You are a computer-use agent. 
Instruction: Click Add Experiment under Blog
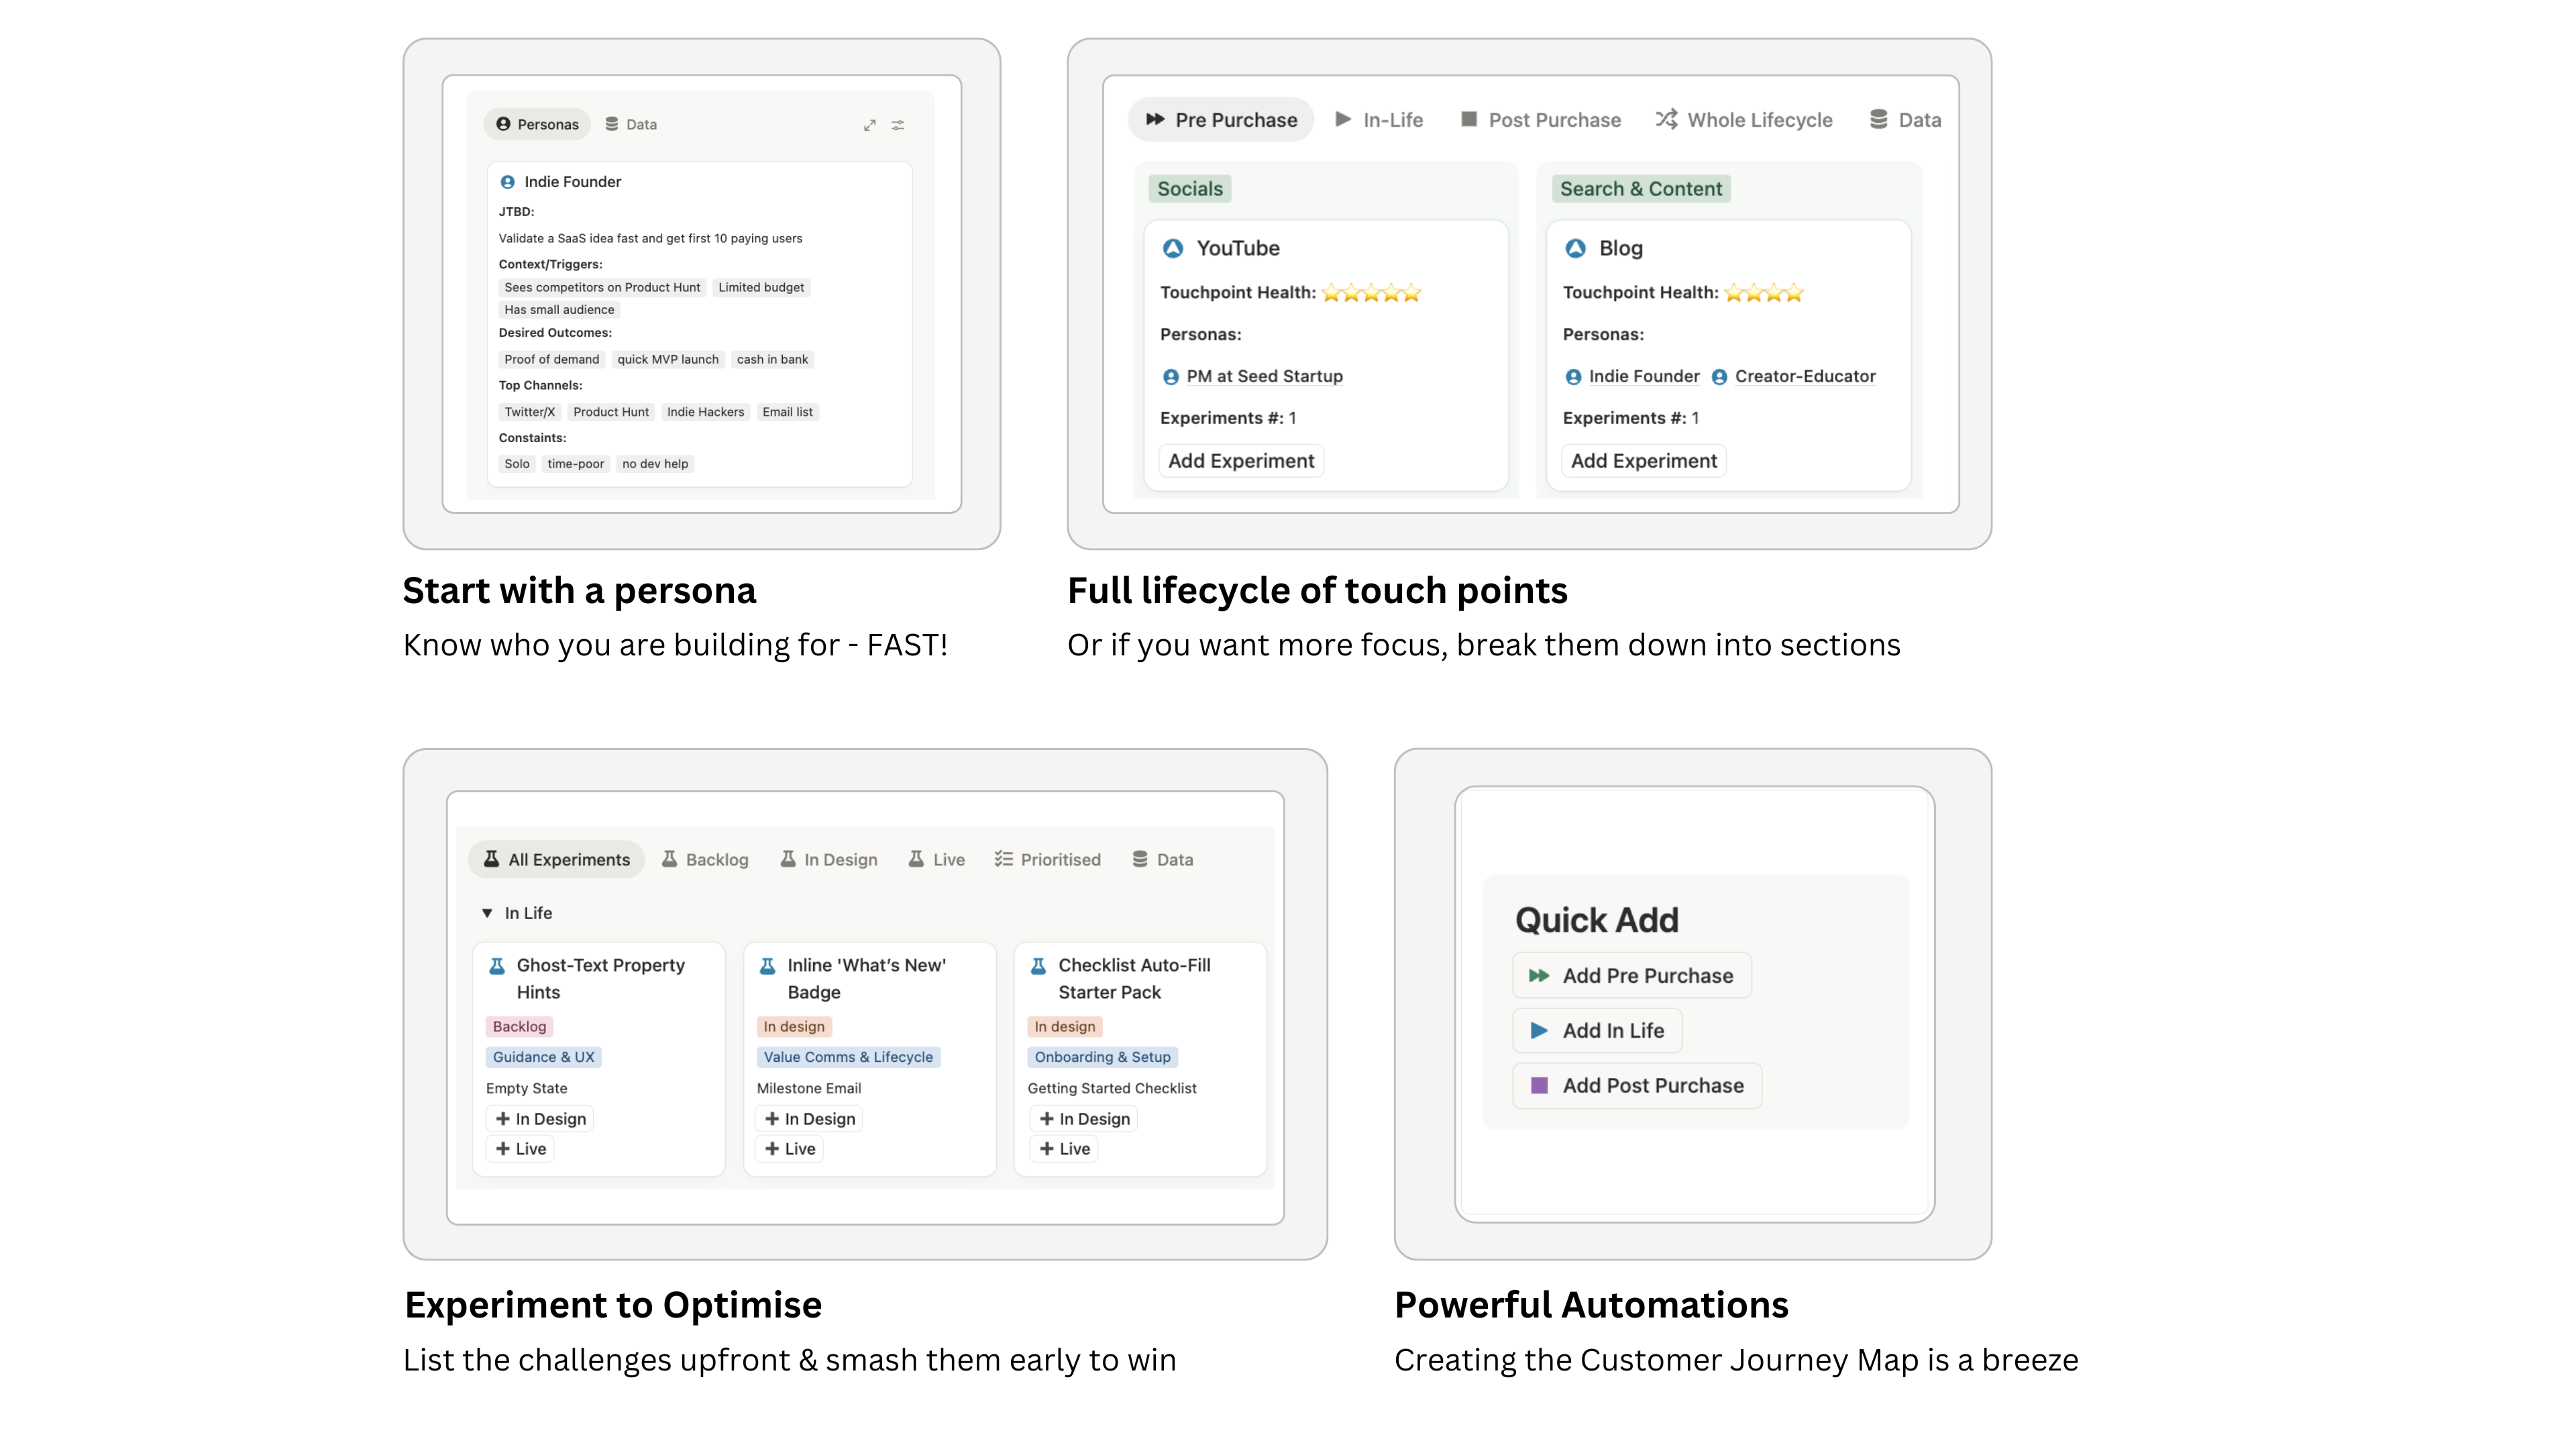click(1643, 461)
